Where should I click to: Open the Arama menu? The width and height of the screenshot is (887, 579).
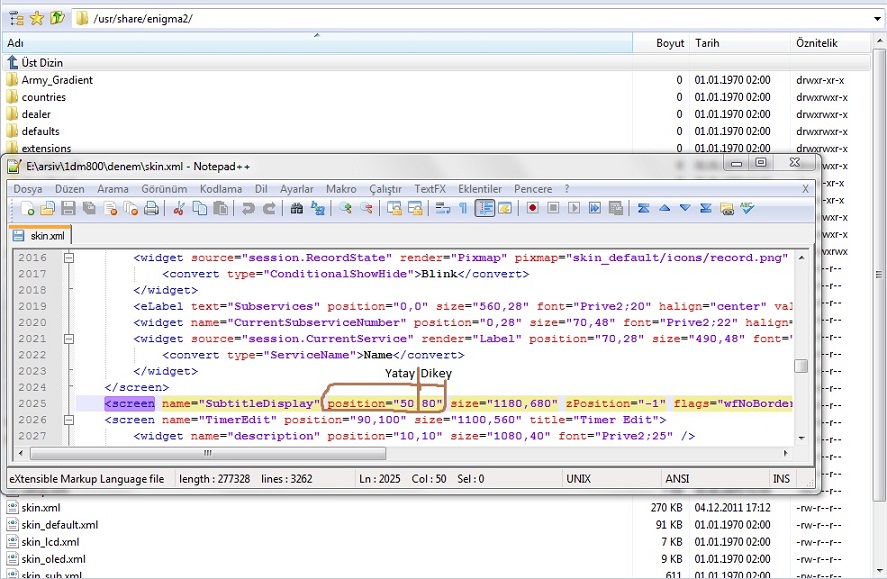pyautogui.click(x=113, y=189)
